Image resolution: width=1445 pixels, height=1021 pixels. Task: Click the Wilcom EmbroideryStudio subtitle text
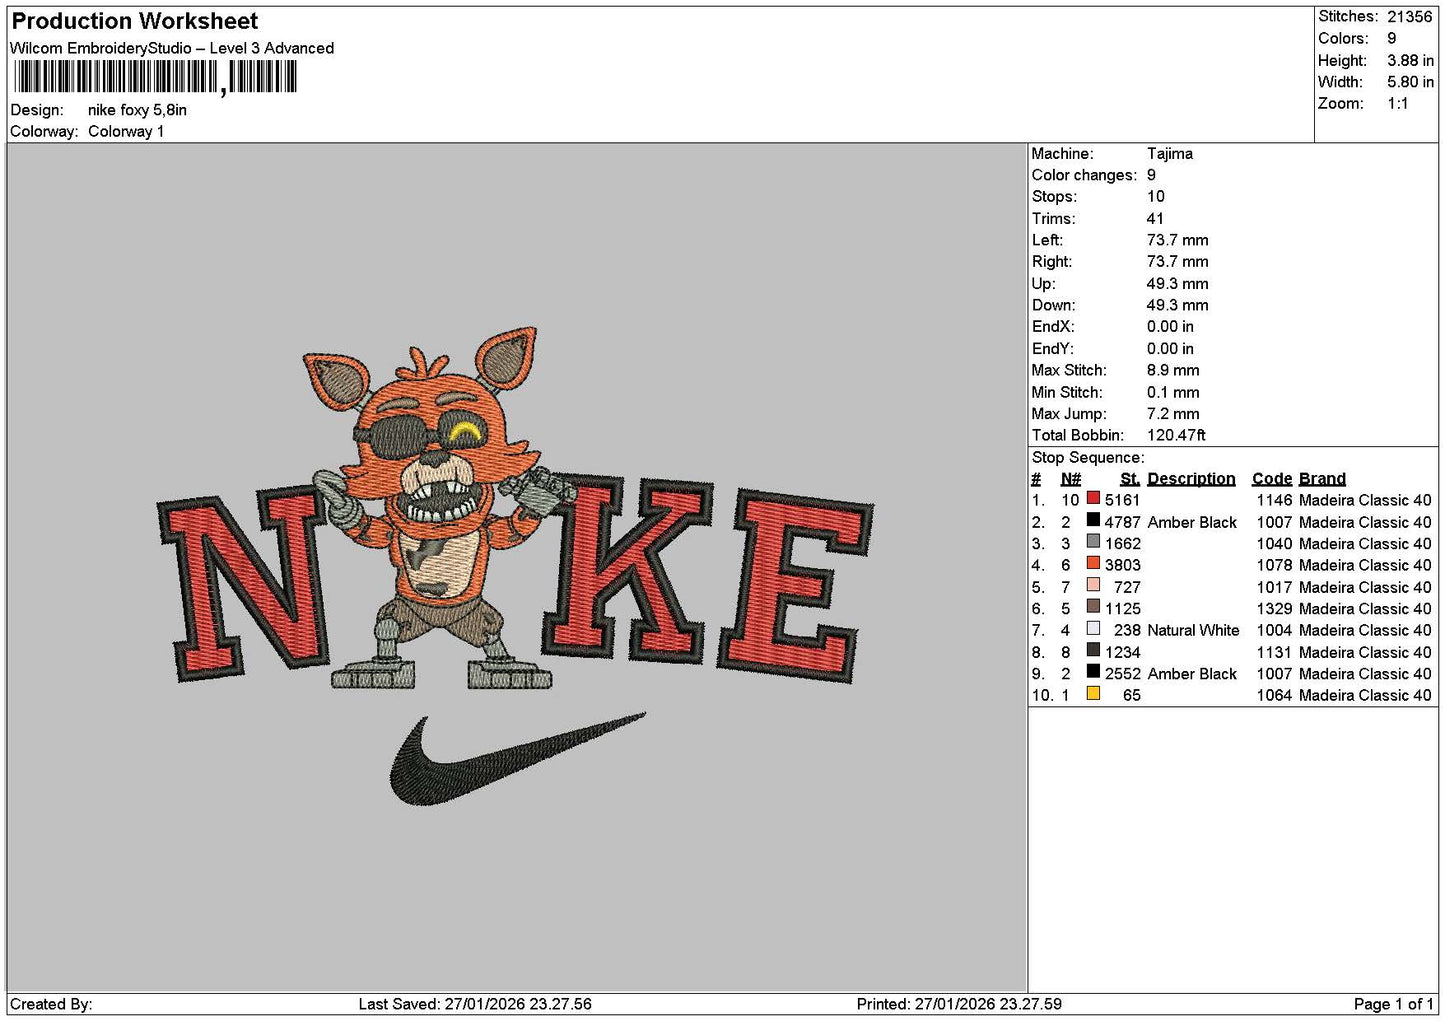tap(172, 48)
